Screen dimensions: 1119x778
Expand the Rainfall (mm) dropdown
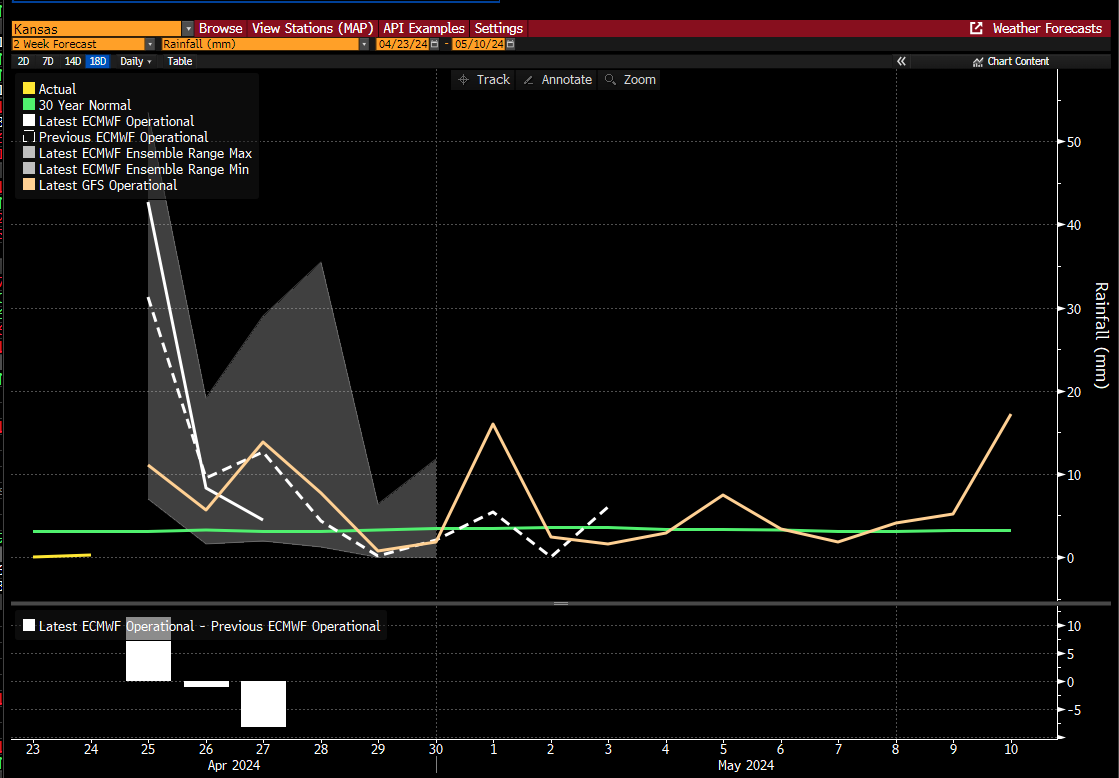pyautogui.click(x=364, y=44)
